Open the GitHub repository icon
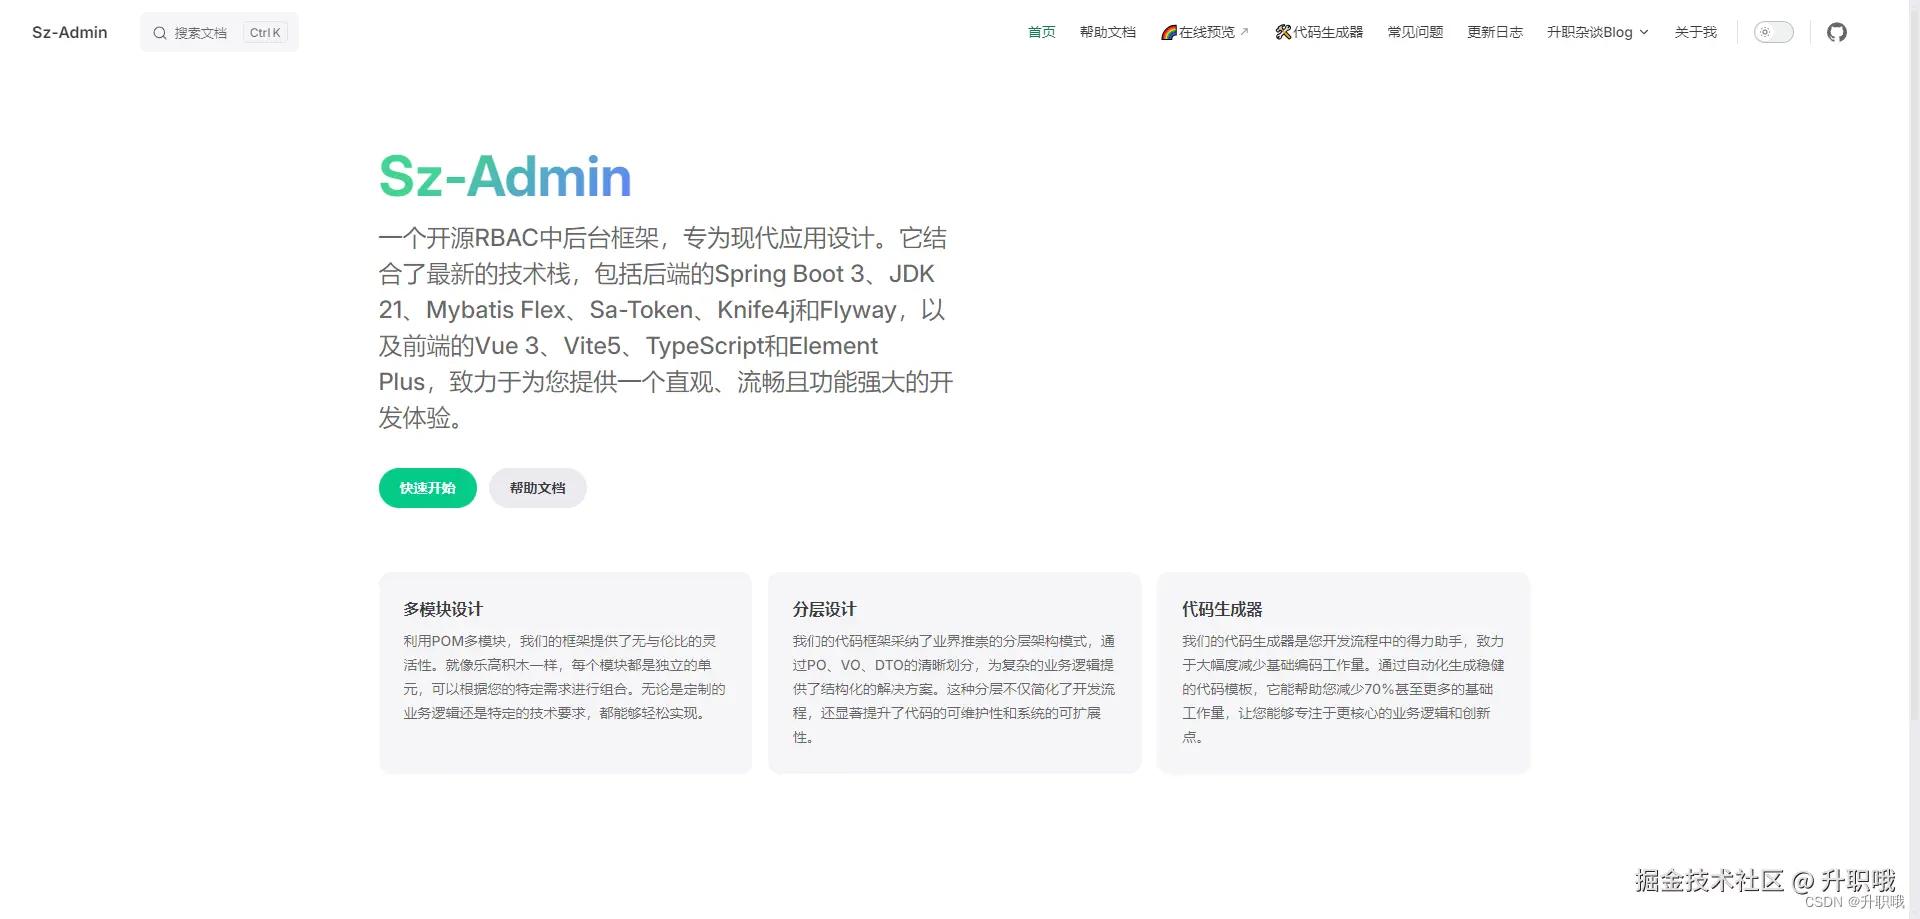1920x919 pixels. (x=1836, y=32)
